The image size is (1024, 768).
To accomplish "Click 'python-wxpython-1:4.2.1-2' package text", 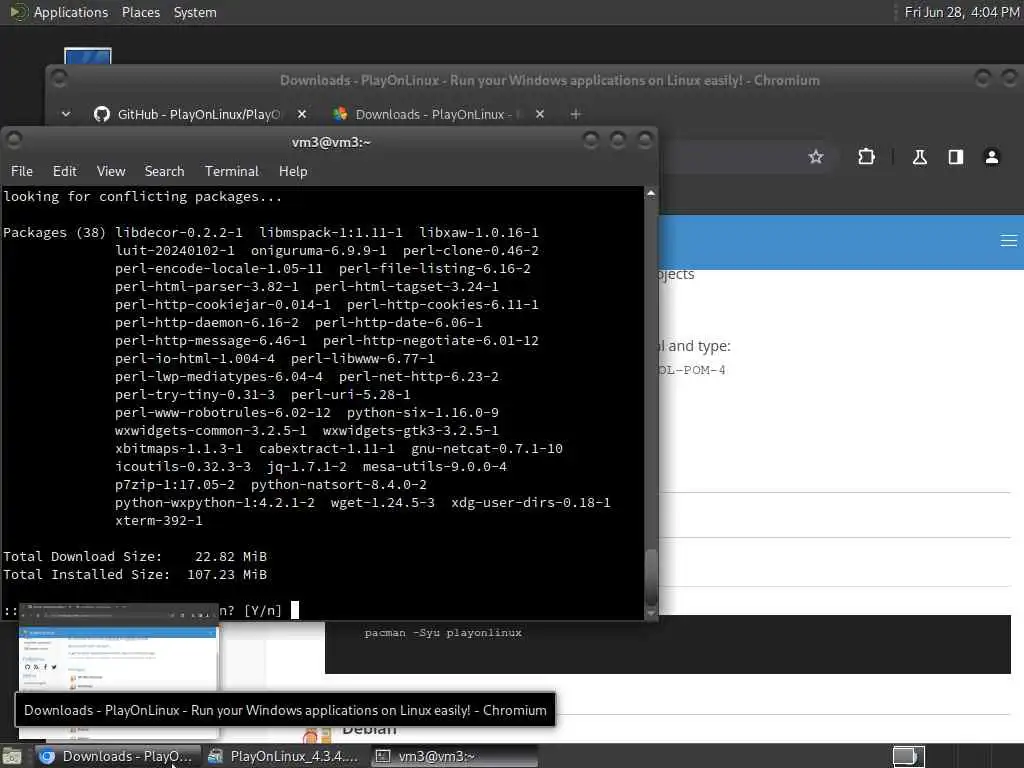I will point(215,503).
